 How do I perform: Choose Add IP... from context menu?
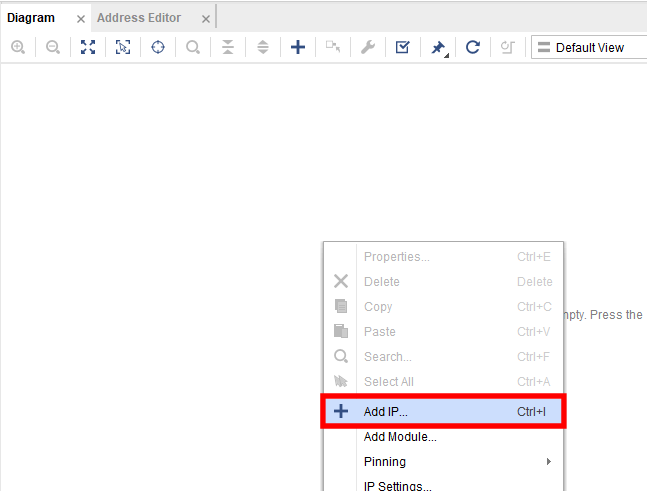click(x=443, y=411)
